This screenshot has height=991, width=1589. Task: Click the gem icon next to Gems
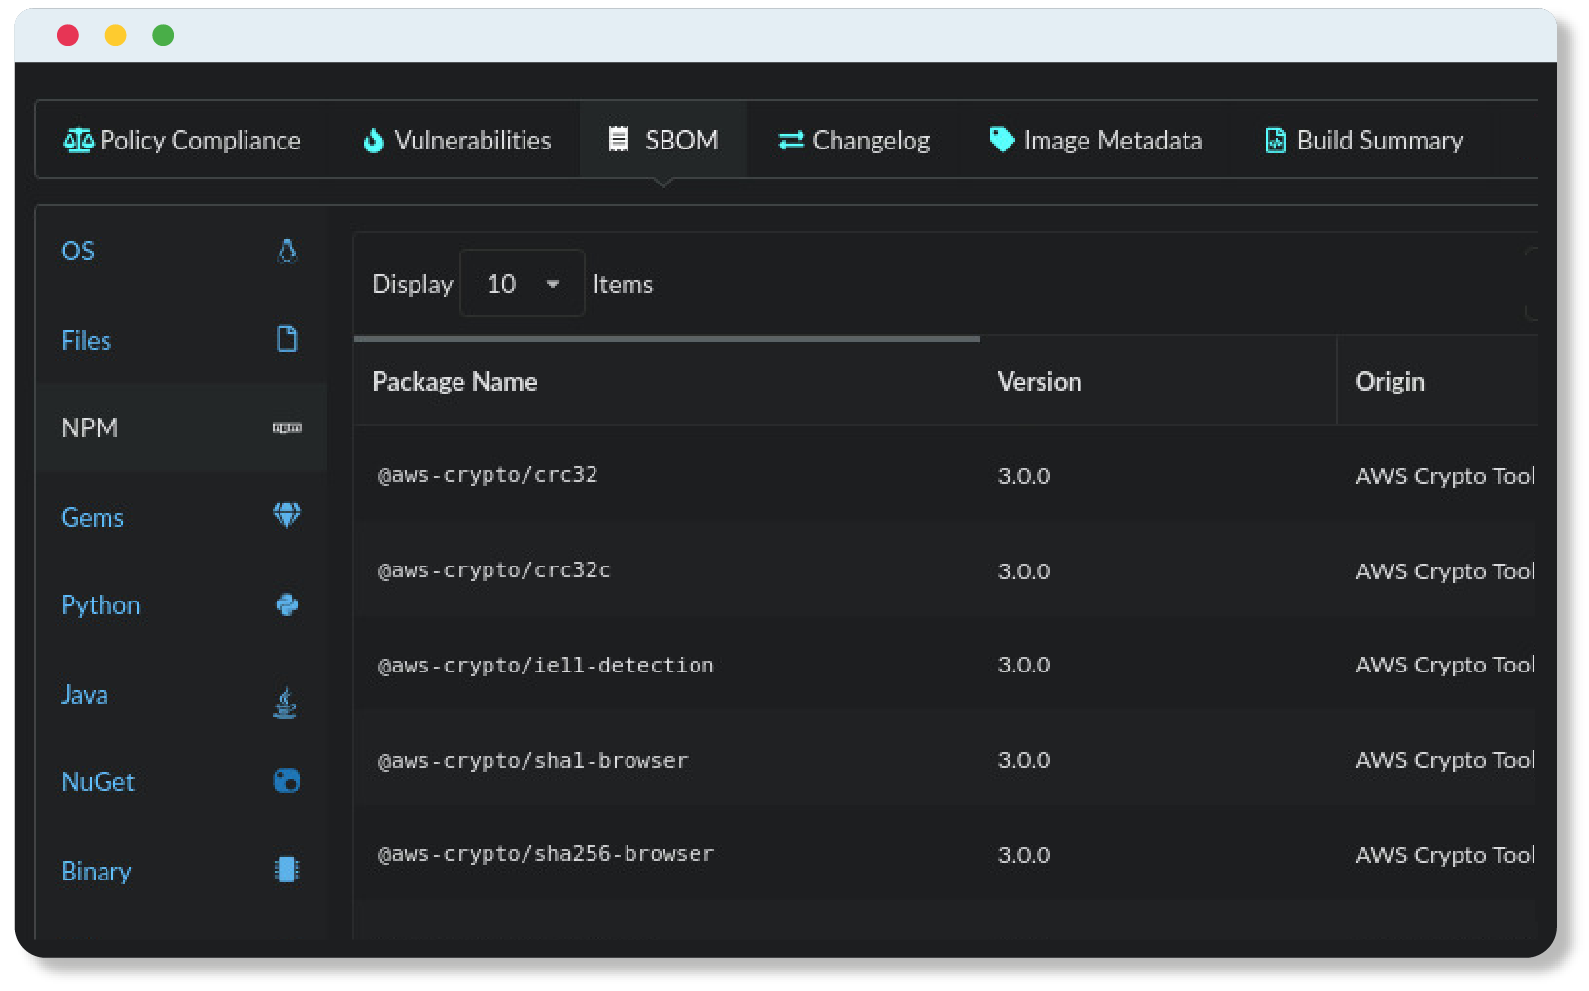(287, 515)
